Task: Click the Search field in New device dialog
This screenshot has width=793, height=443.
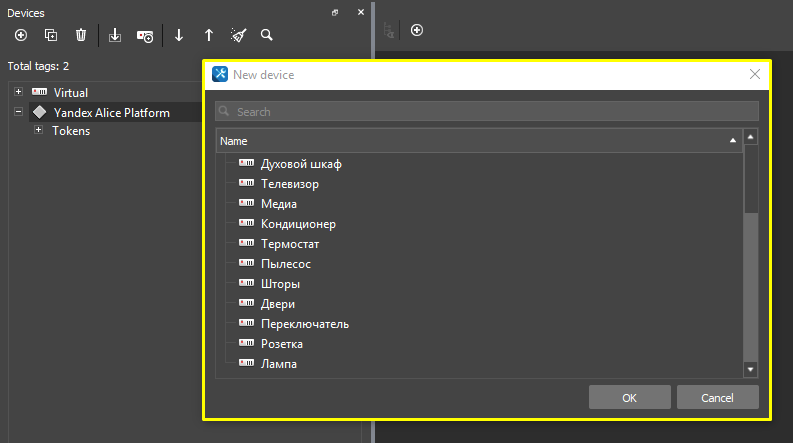Action: tap(487, 112)
